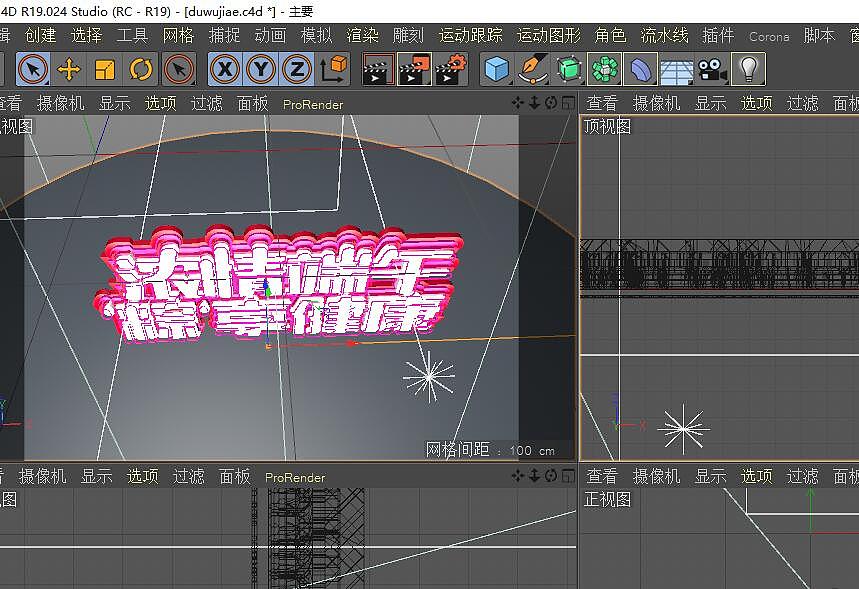
Task: Toggle bottom-left viewport maximize icon
Action: click(x=569, y=476)
